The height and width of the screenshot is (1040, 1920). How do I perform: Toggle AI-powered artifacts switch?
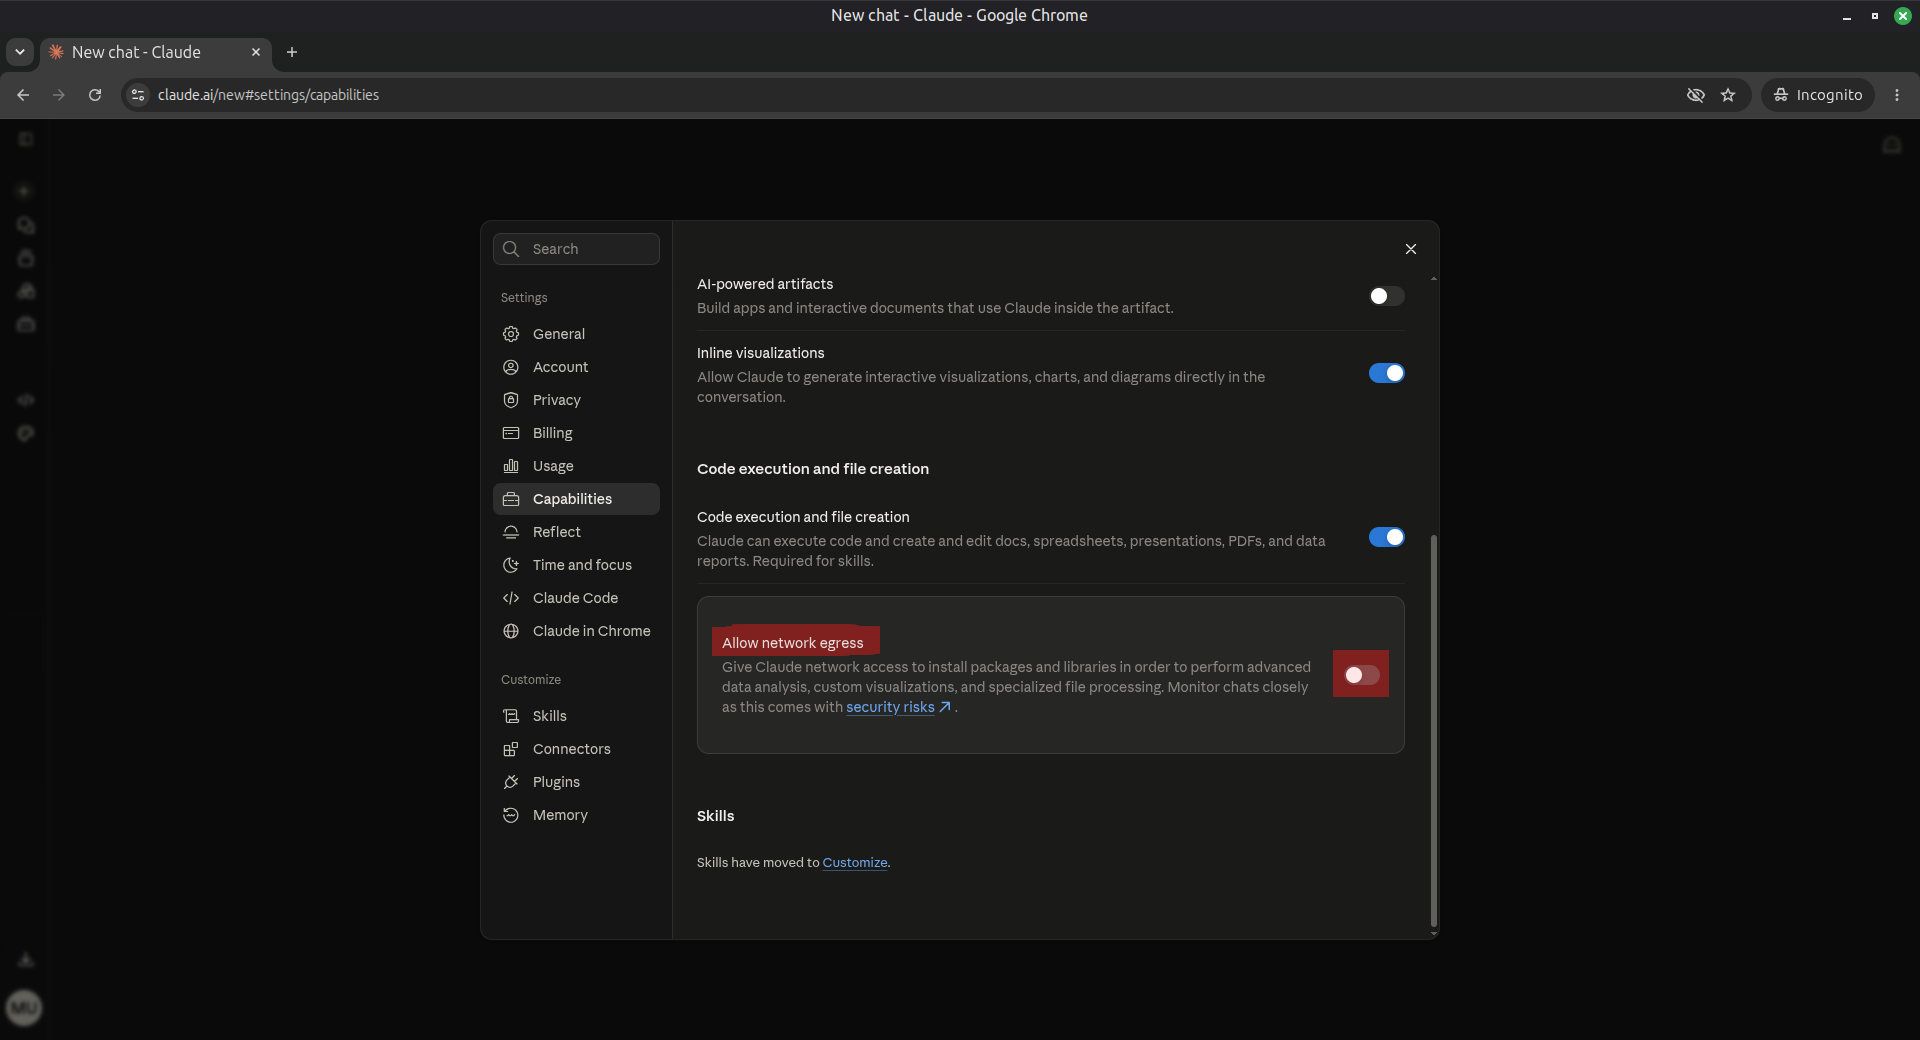(x=1386, y=296)
